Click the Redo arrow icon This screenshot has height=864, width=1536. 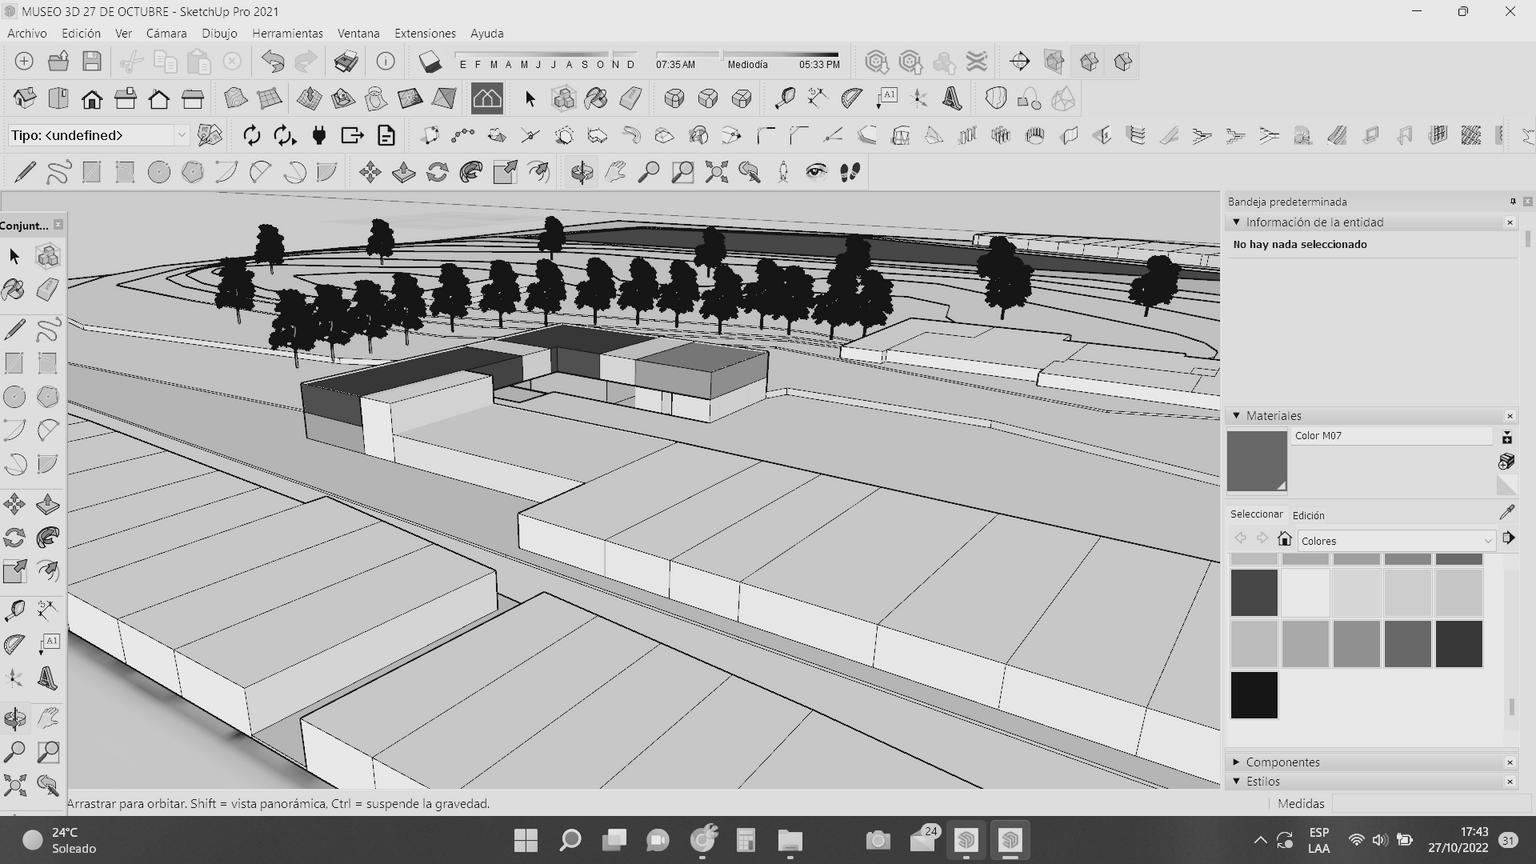coord(305,62)
